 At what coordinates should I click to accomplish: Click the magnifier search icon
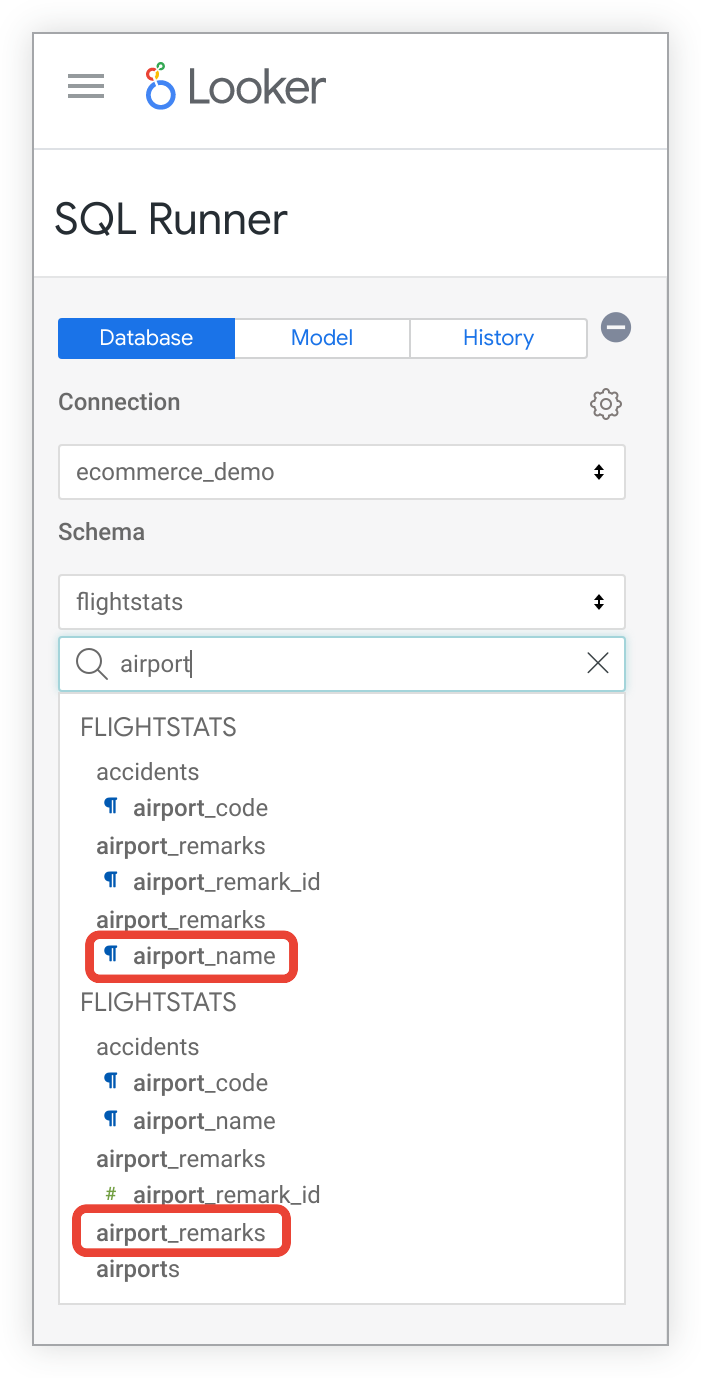pyautogui.click(x=92, y=663)
